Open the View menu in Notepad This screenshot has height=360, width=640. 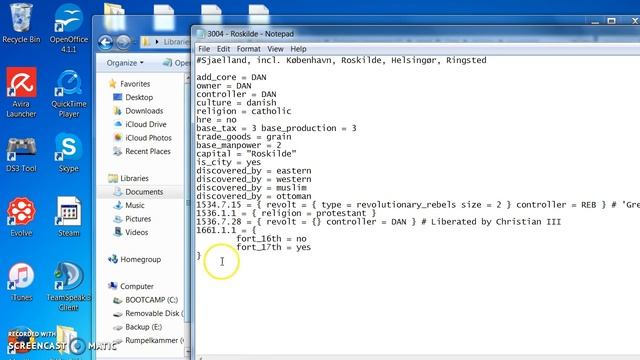(275, 49)
